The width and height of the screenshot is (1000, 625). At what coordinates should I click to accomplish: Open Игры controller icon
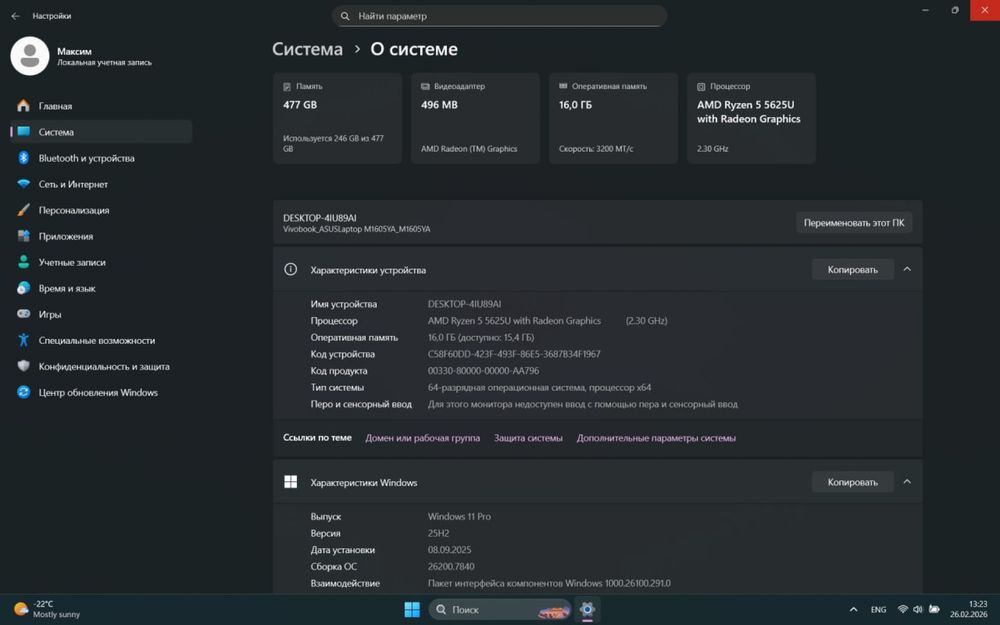tap(24, 314)
